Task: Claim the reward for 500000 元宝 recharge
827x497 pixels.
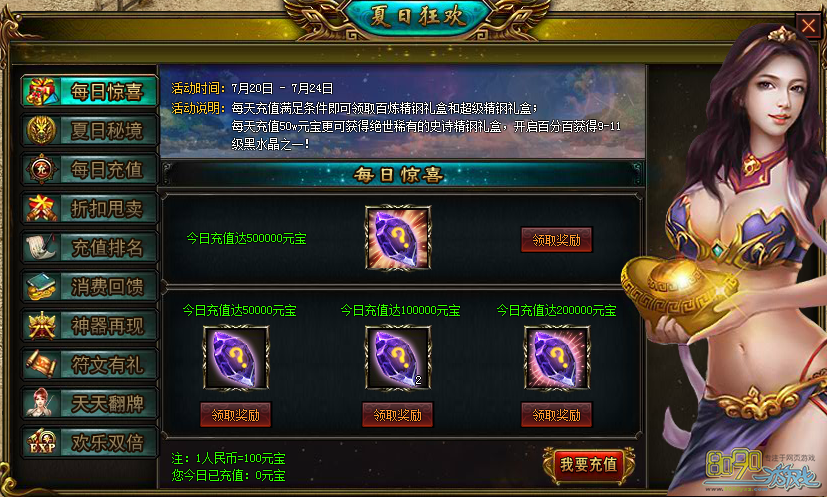Action: point(556,240)
